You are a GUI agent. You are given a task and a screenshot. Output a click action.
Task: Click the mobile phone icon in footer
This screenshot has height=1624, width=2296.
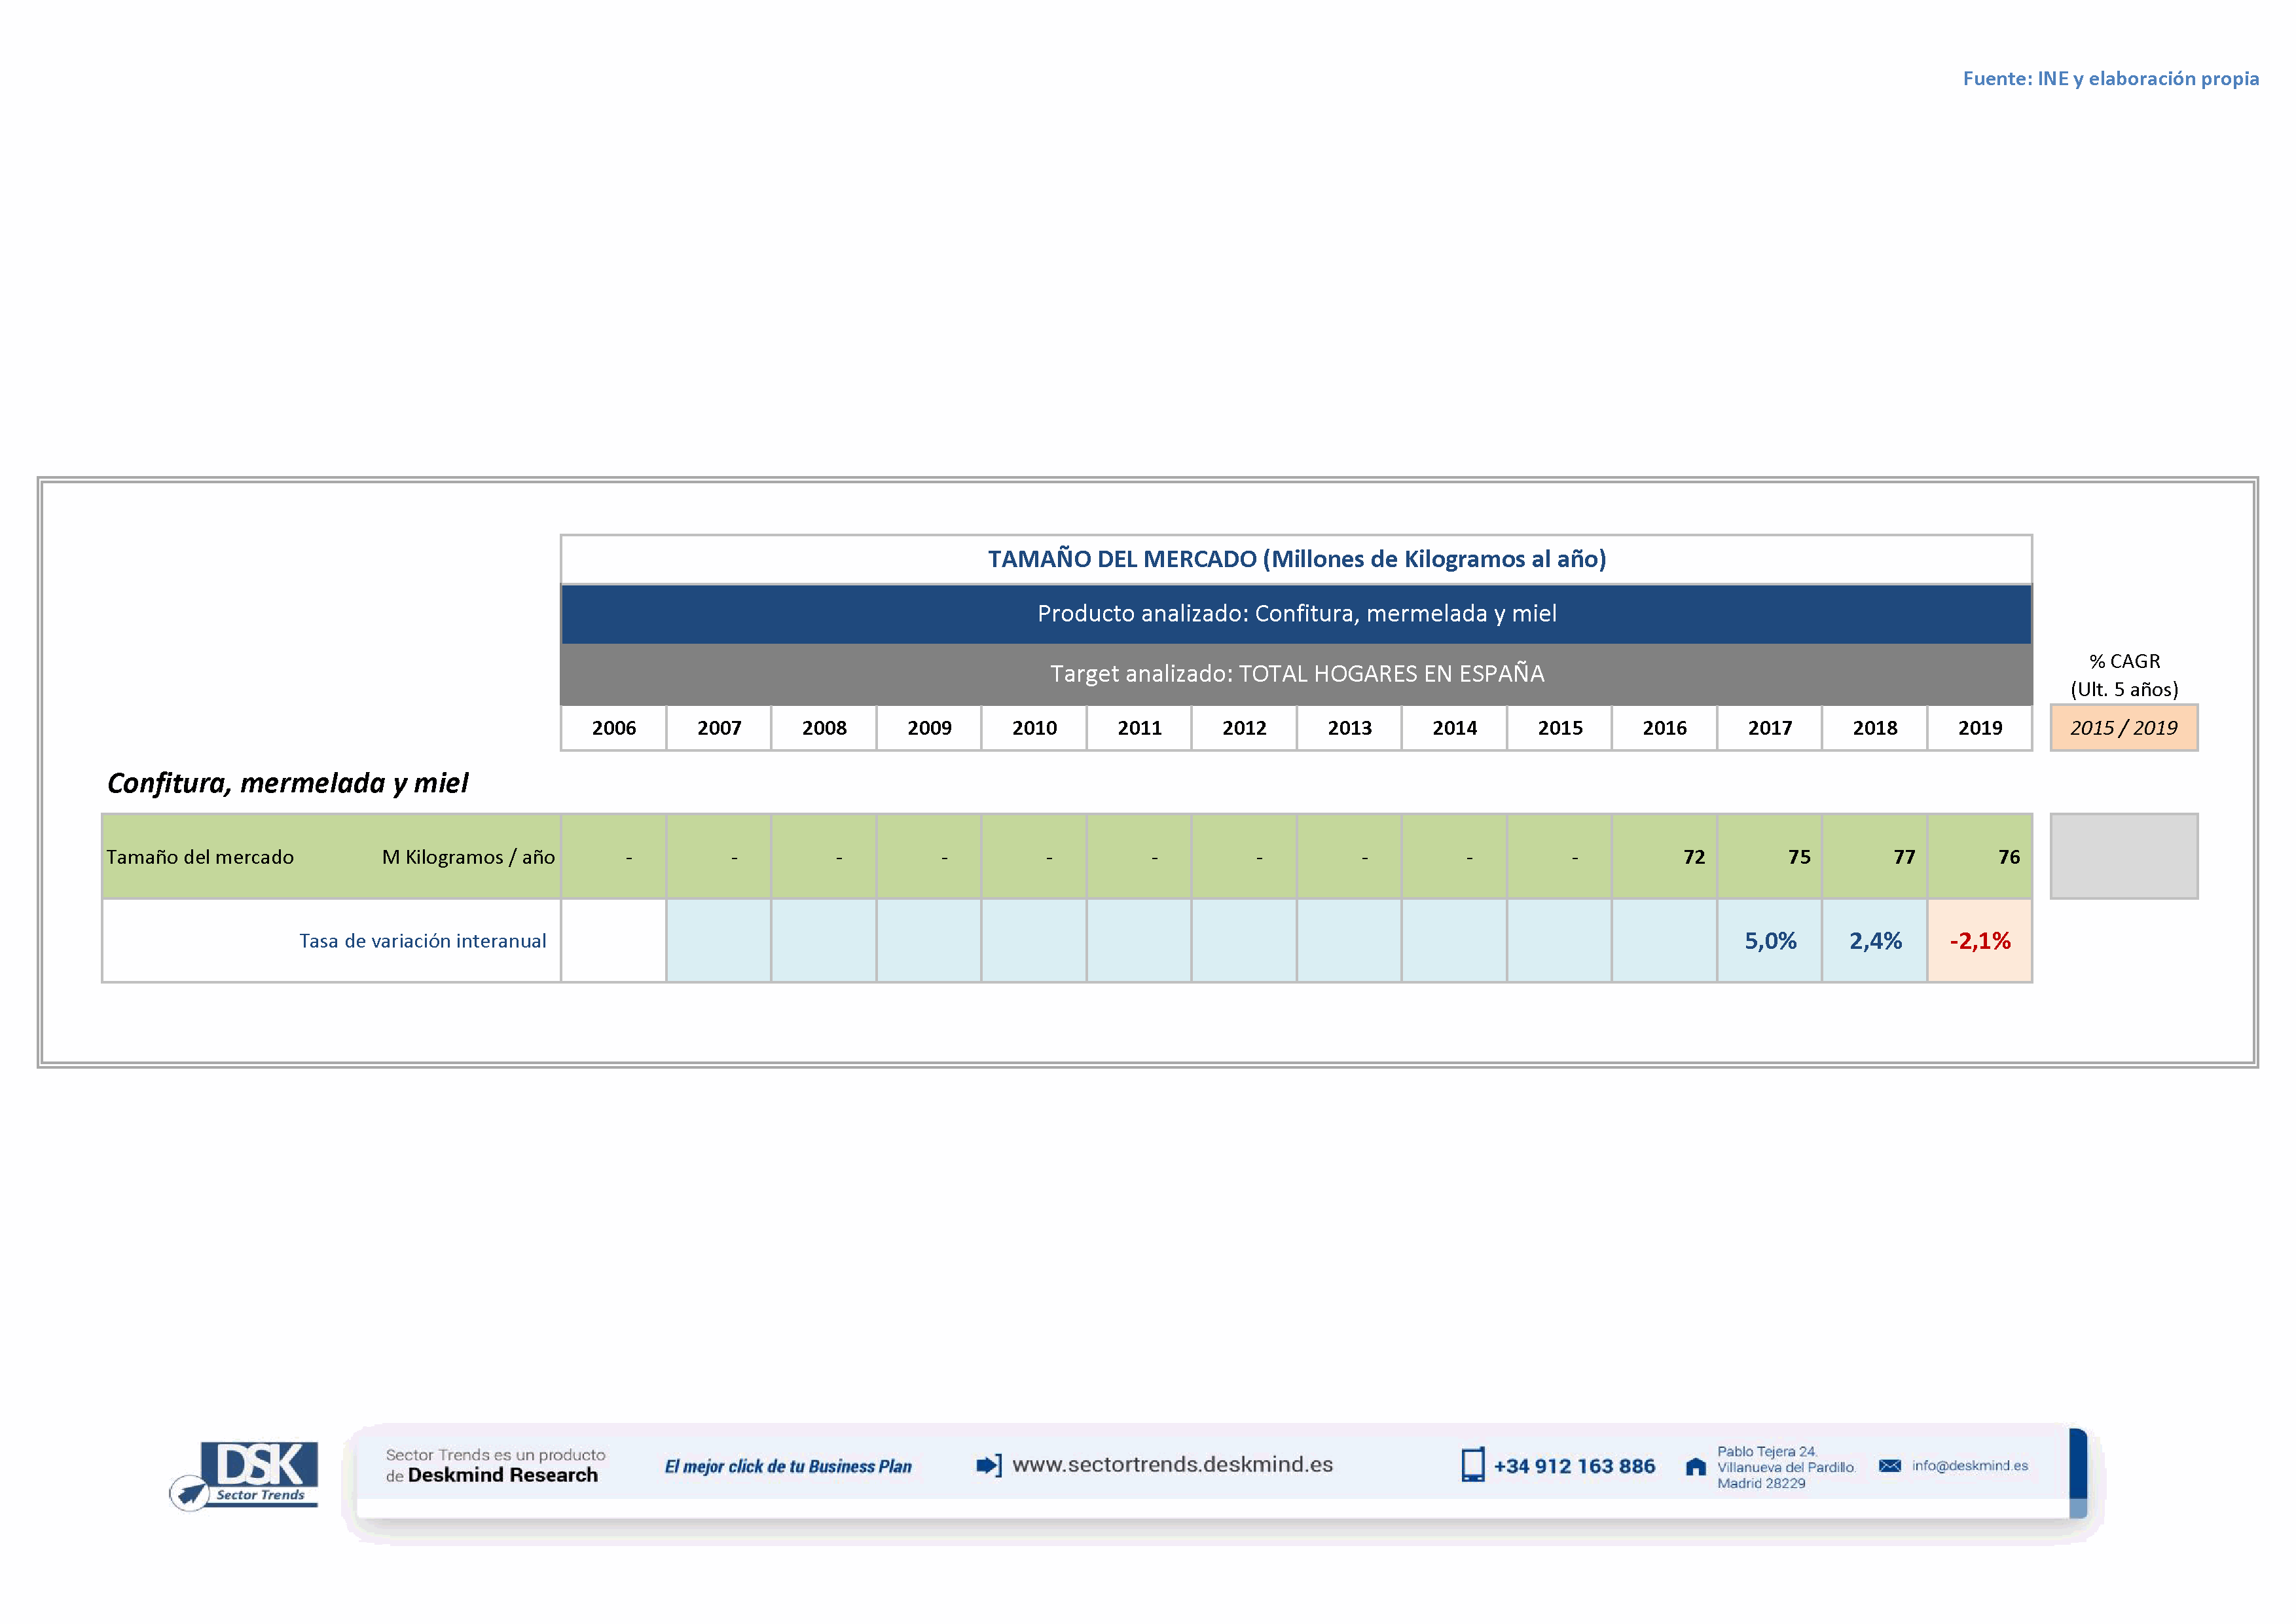1472,1465
